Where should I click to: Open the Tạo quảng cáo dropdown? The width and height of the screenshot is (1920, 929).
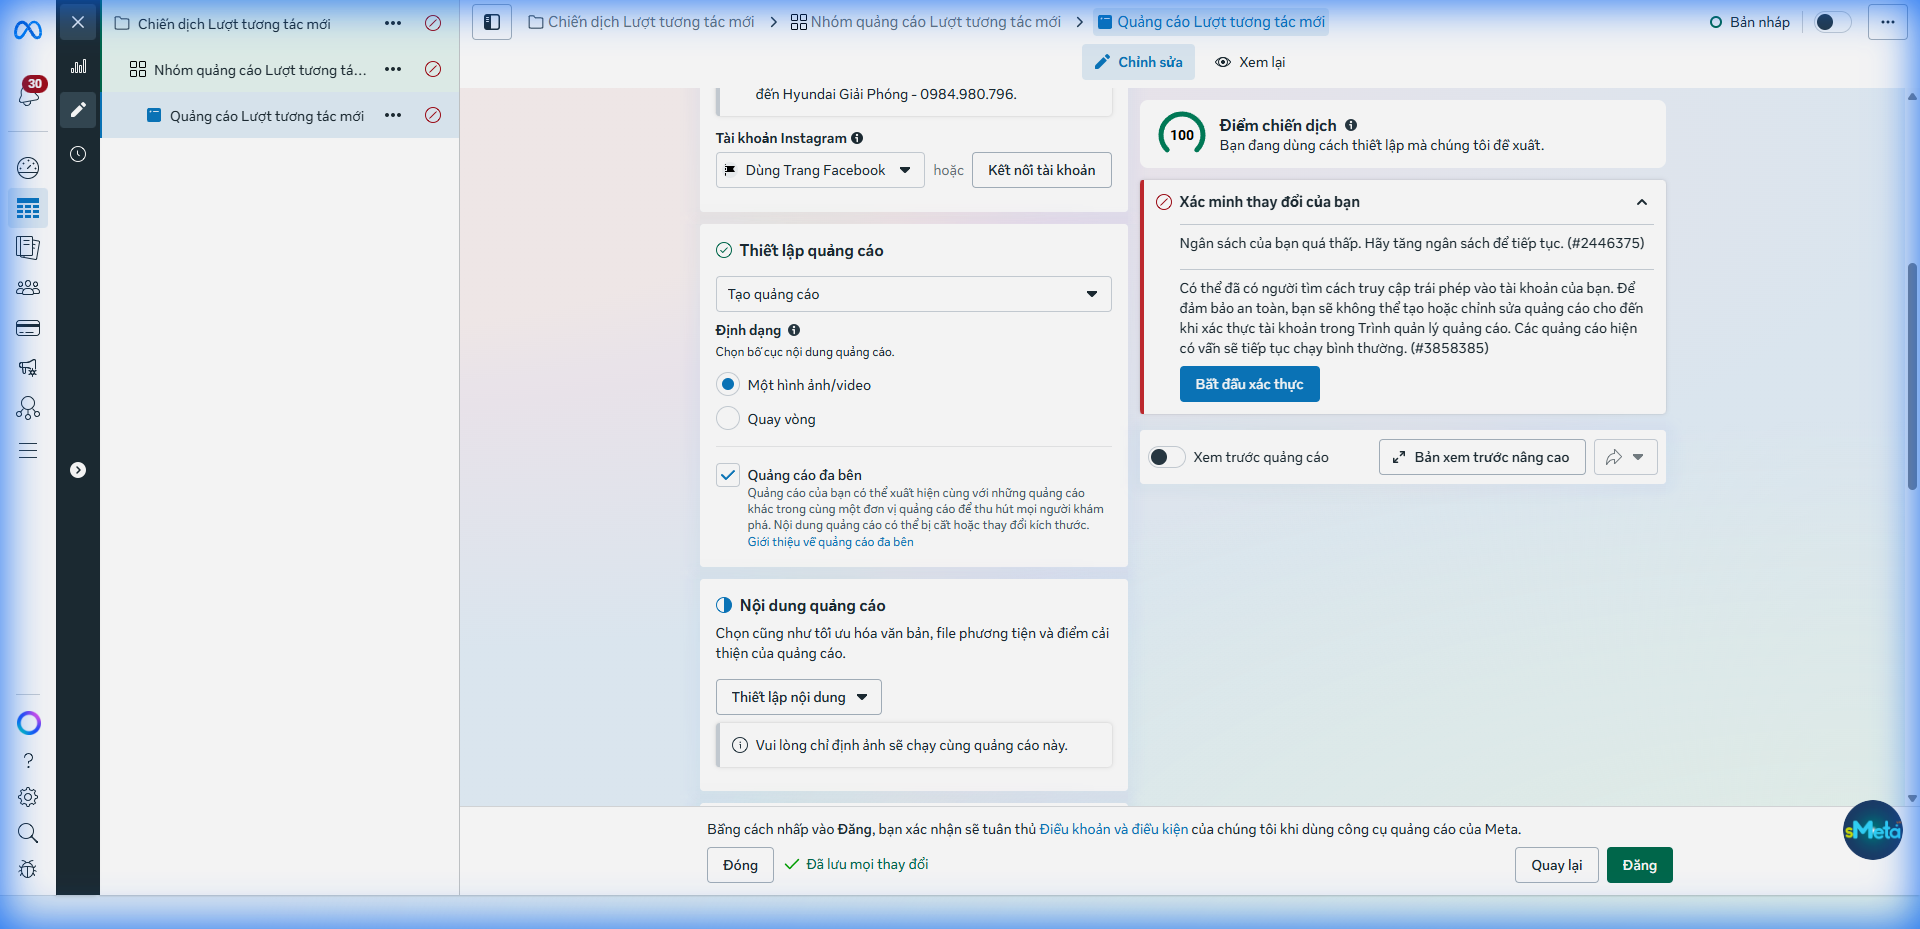[912, 294]
